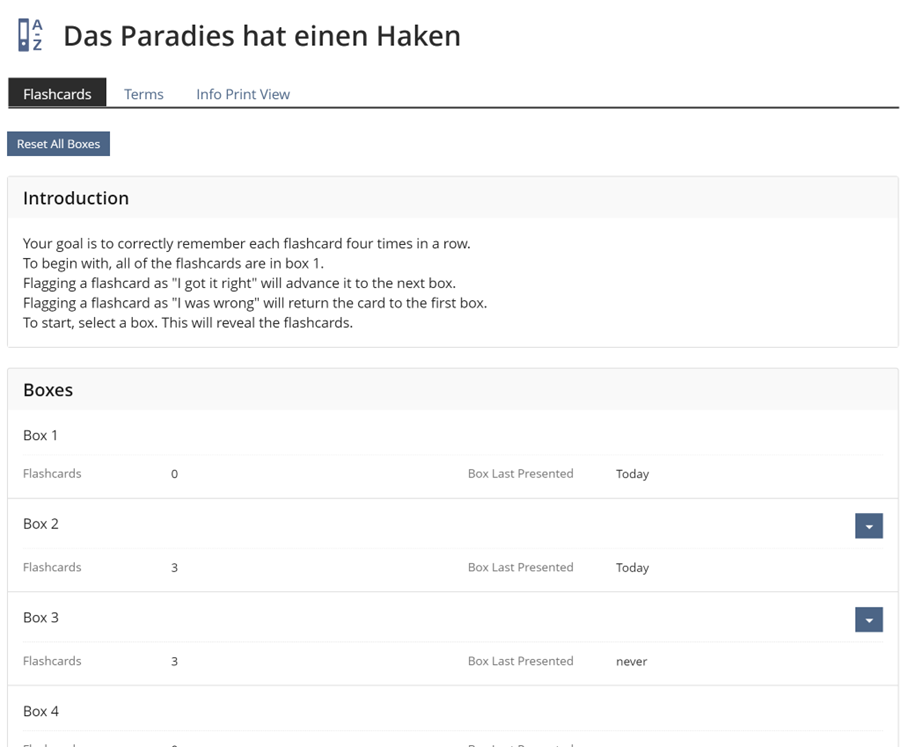This screenshot has width=909, height=747.
Task: Select the Box 2 flashcards count value
Action: click(174, 568)
